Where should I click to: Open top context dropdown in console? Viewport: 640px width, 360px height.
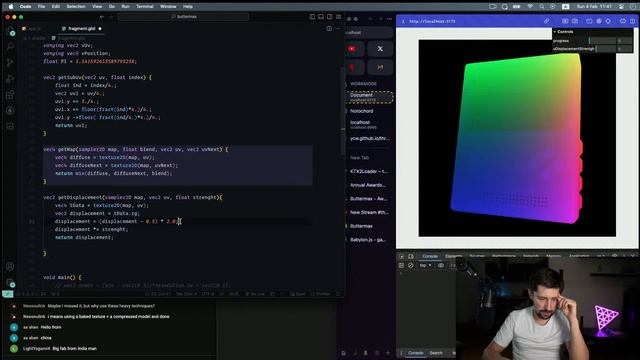pos(425,265)
